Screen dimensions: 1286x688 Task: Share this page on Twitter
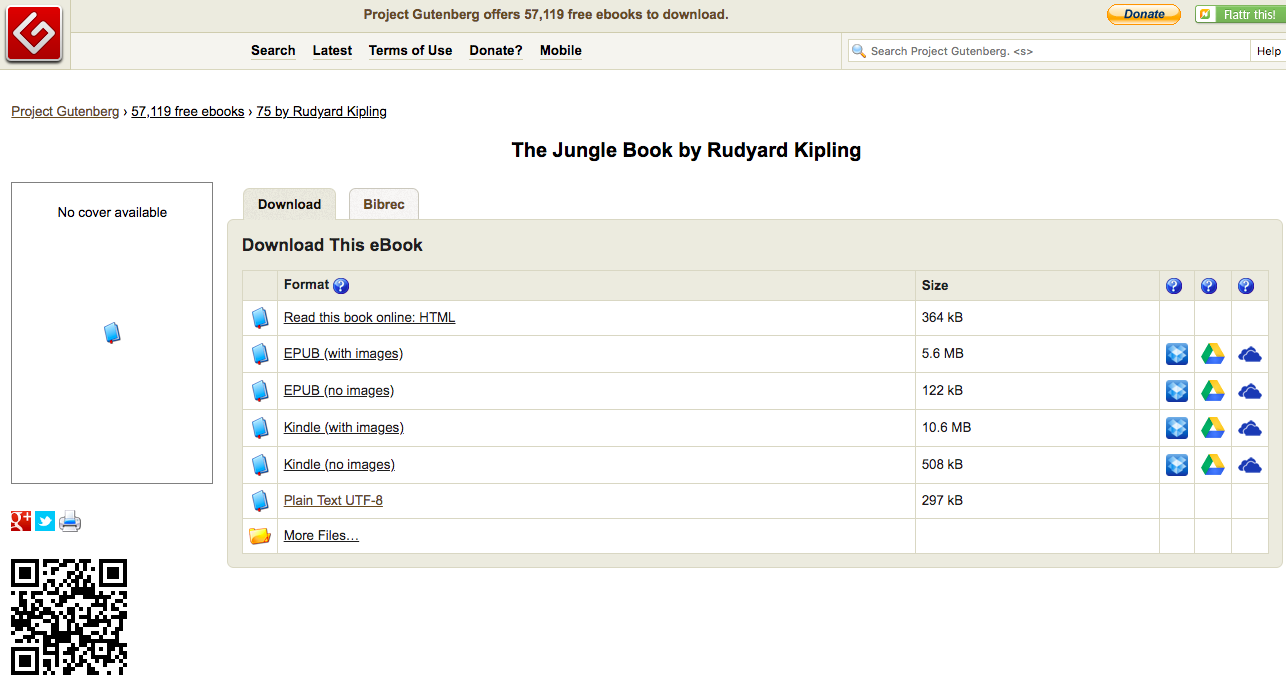pyautogui.click(x=45, y=521)
